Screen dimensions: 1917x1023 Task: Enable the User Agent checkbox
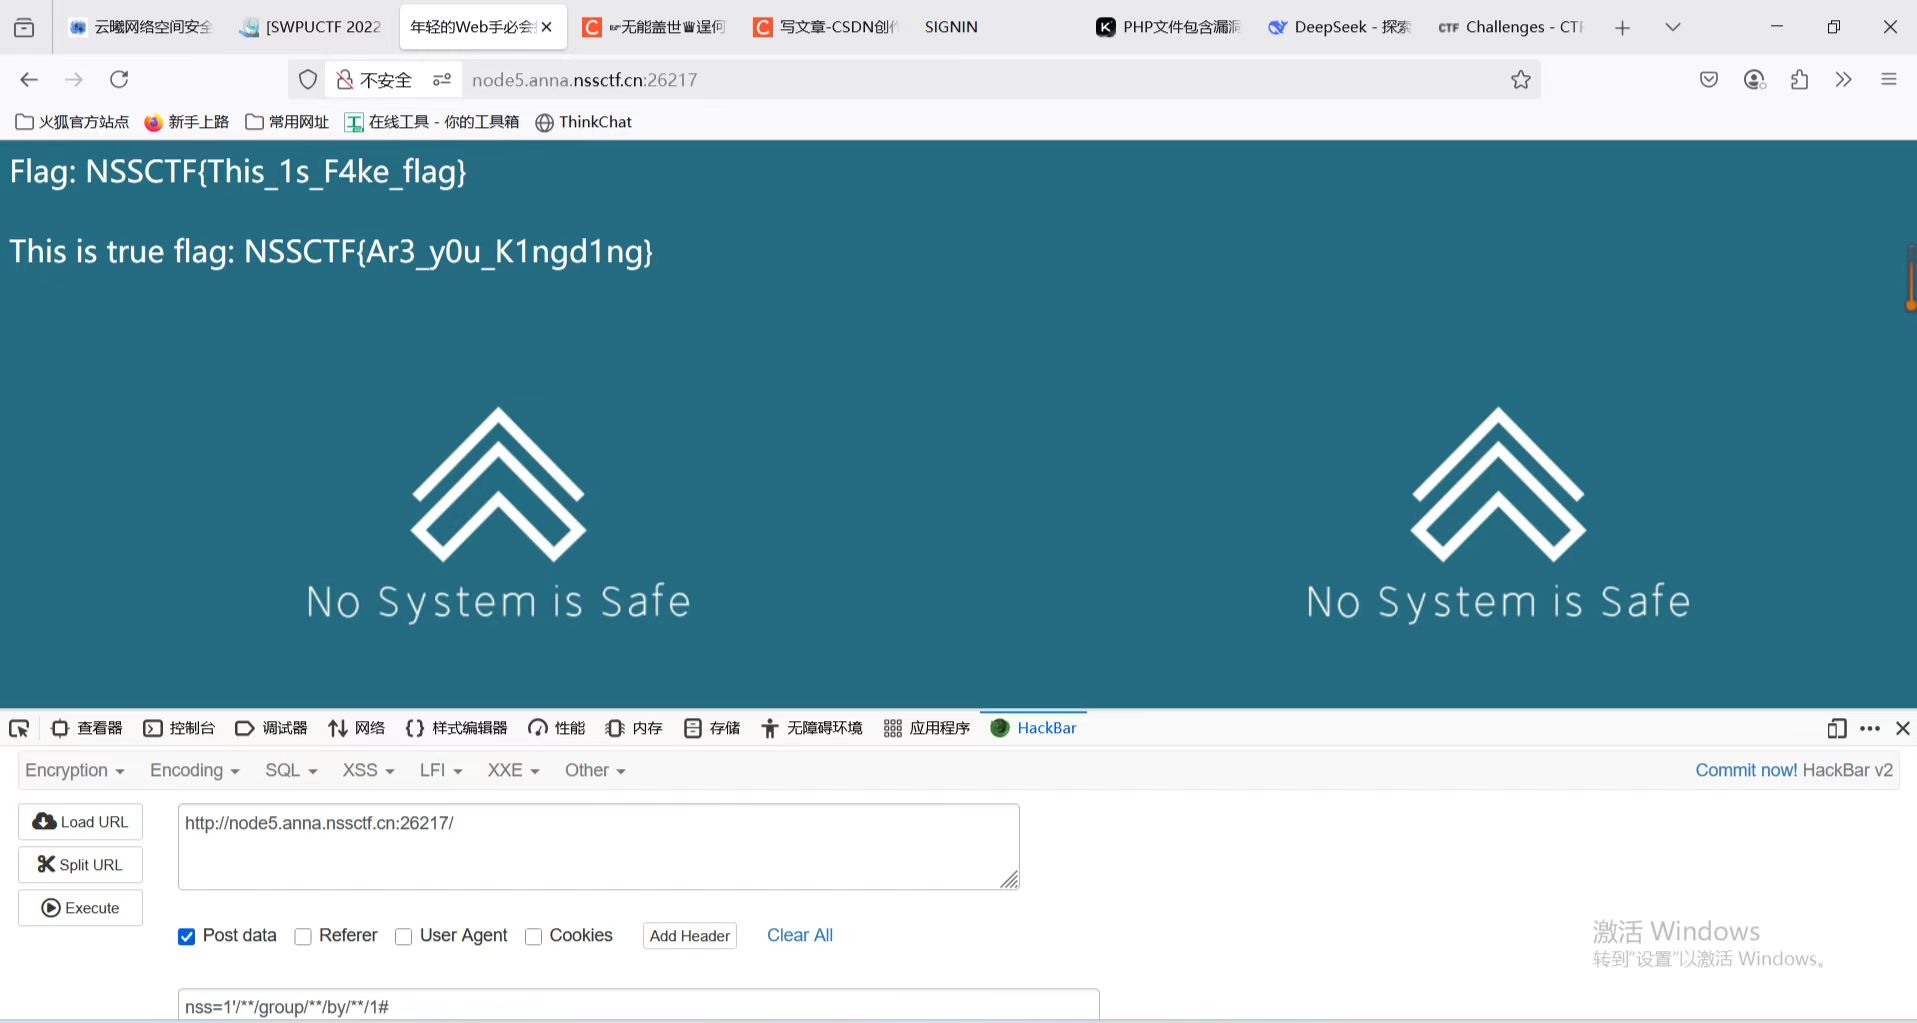pos(403,936)
